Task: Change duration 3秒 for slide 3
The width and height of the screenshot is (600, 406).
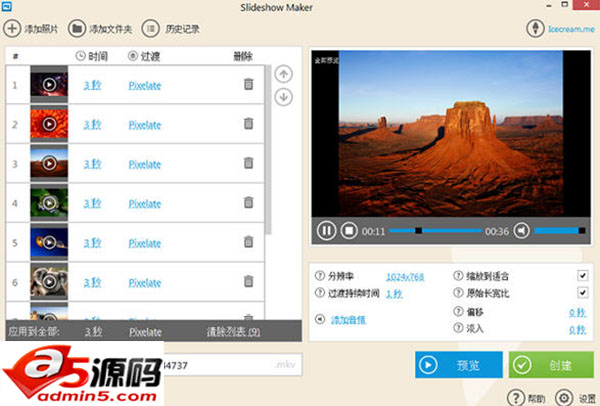Action: (93, 164)
